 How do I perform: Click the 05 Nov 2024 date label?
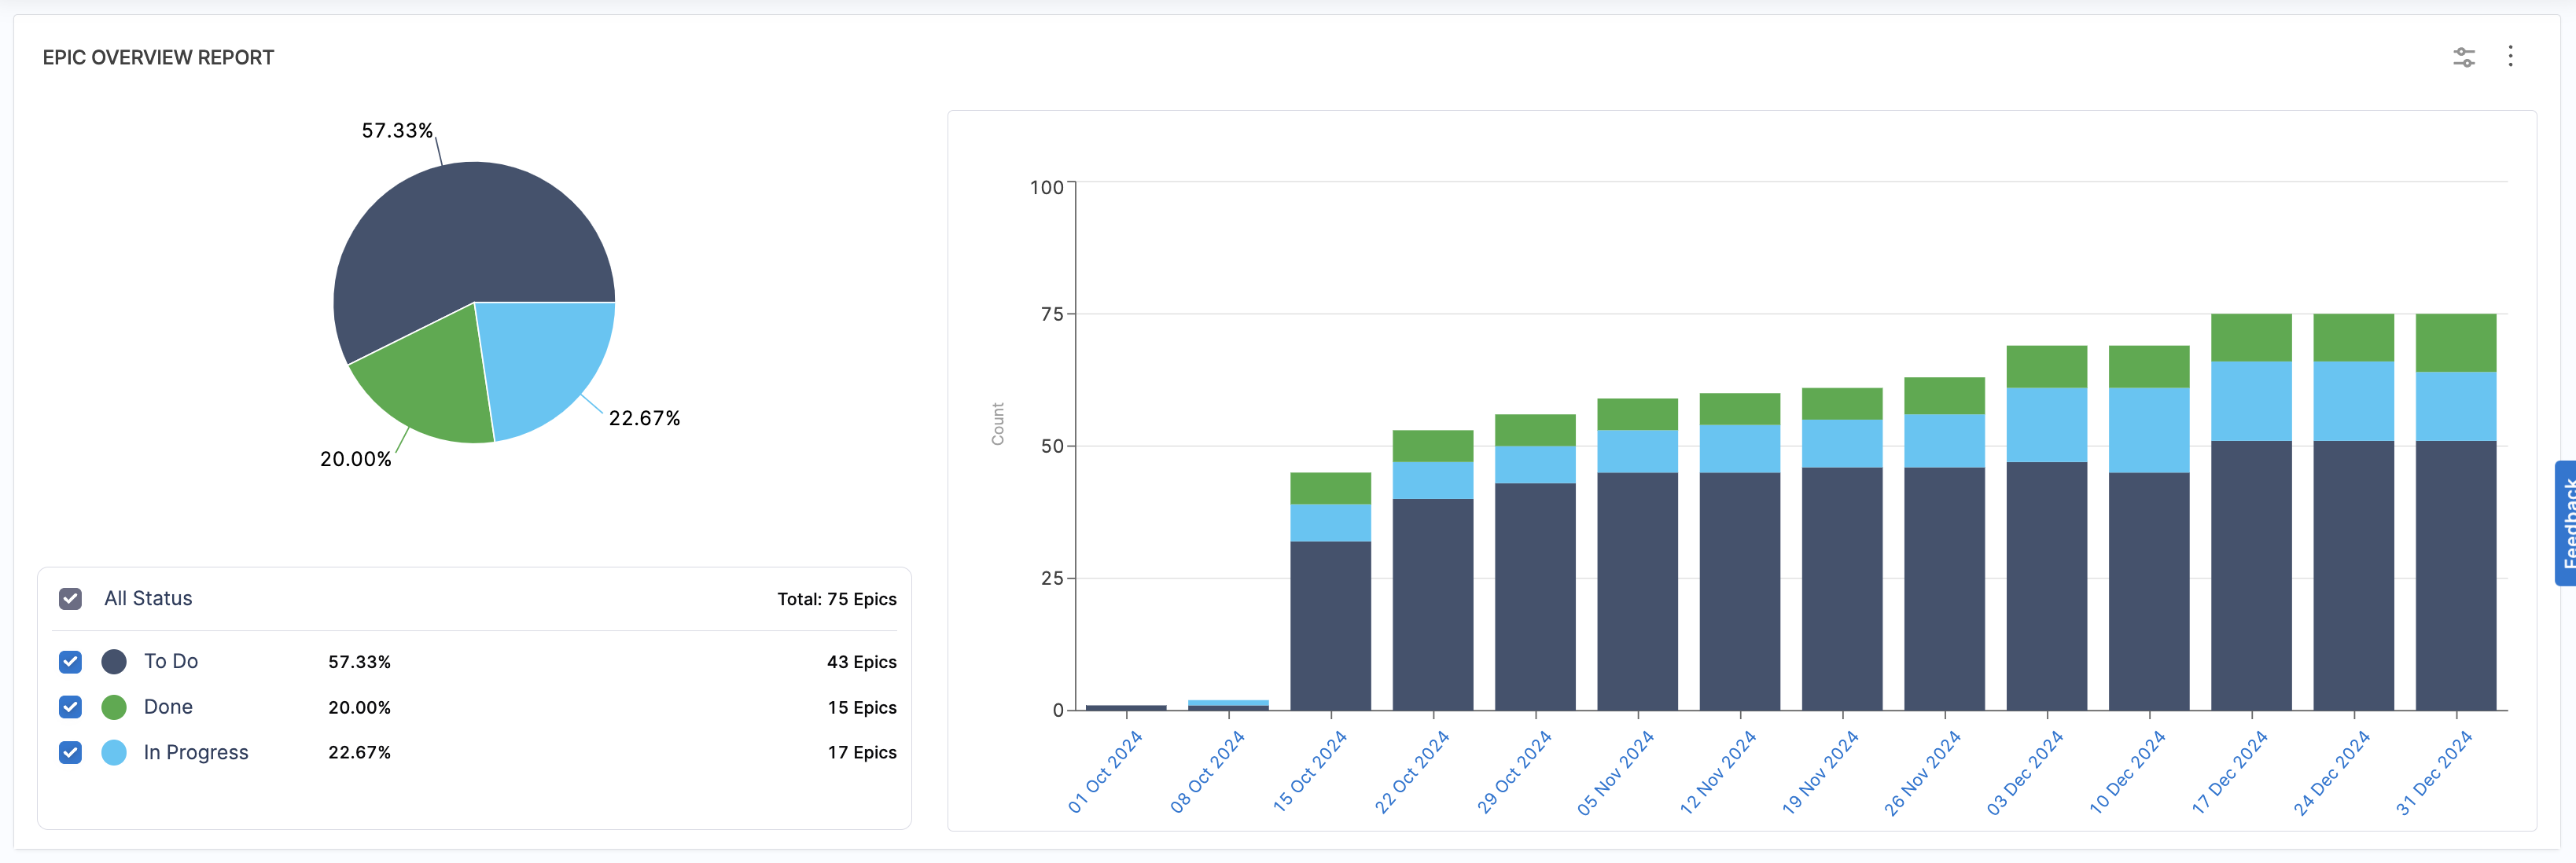(x=1616, y=772)
